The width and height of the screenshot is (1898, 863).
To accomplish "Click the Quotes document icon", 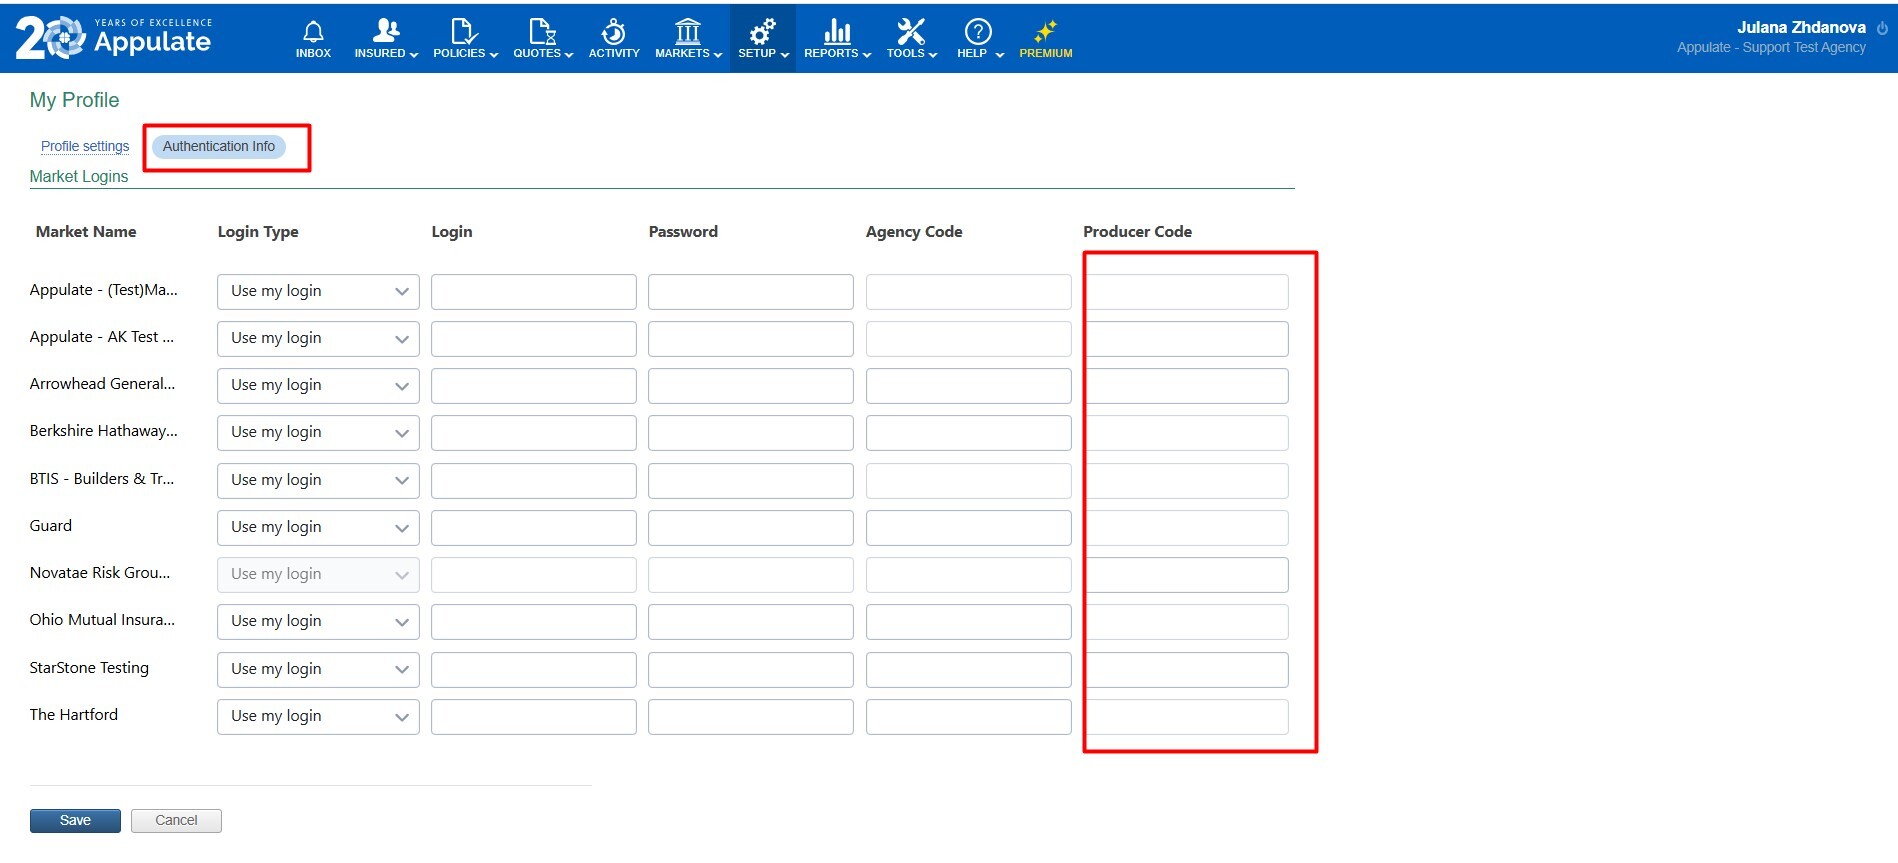I will tap(542, 32).
